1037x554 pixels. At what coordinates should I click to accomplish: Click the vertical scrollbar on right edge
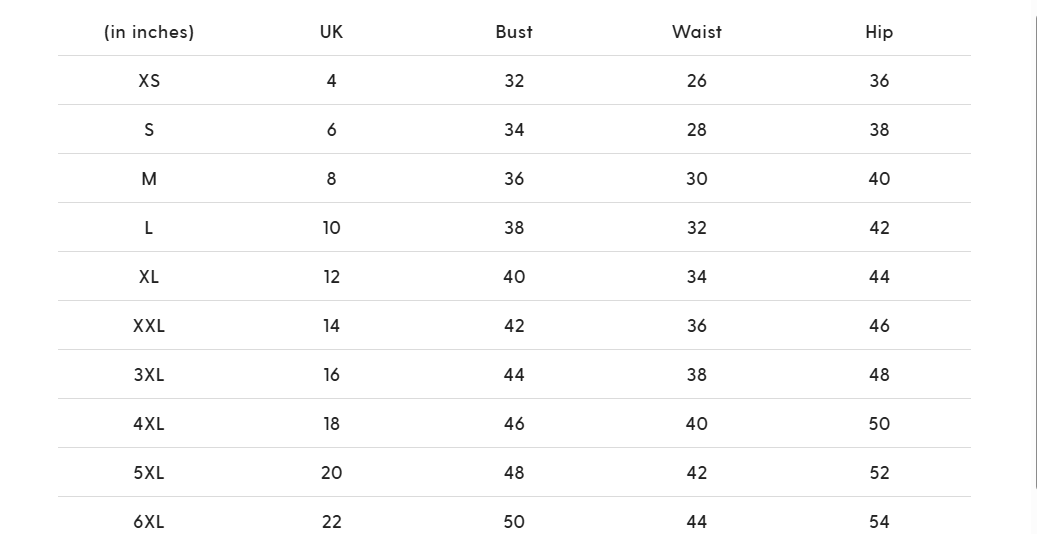(1035, 250)
